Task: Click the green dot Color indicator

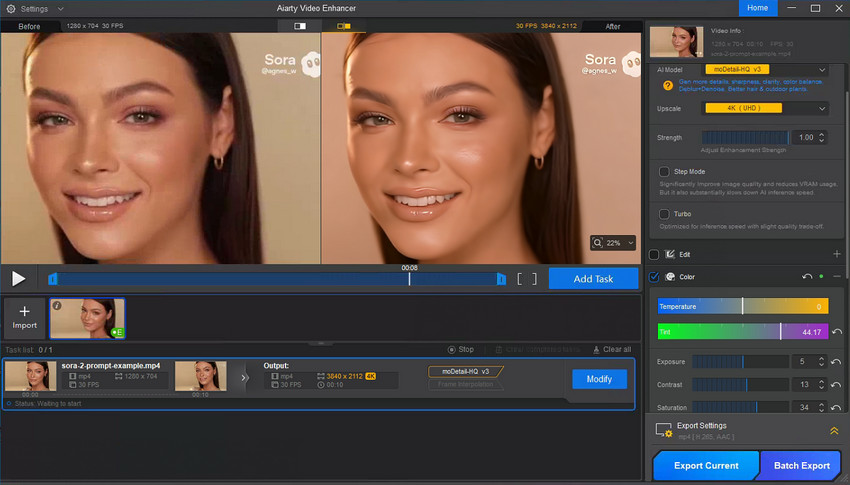Action: pyautogui.click(x=821, y=277)
